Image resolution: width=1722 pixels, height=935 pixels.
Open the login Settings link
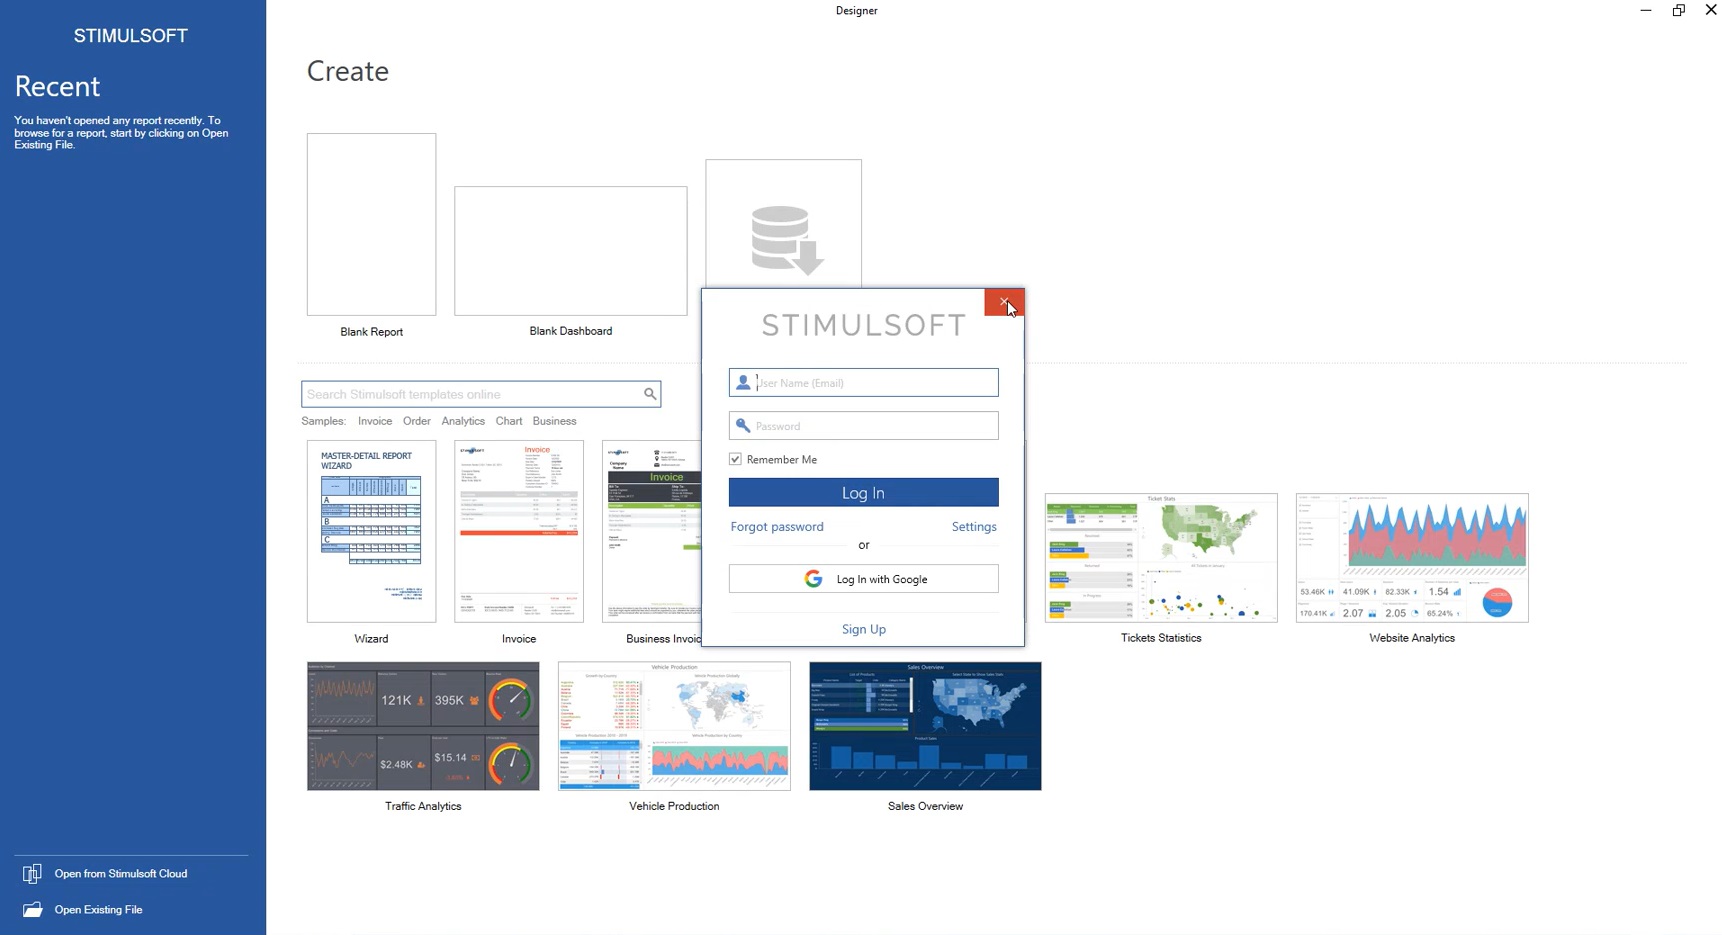(x=974, y=527)
